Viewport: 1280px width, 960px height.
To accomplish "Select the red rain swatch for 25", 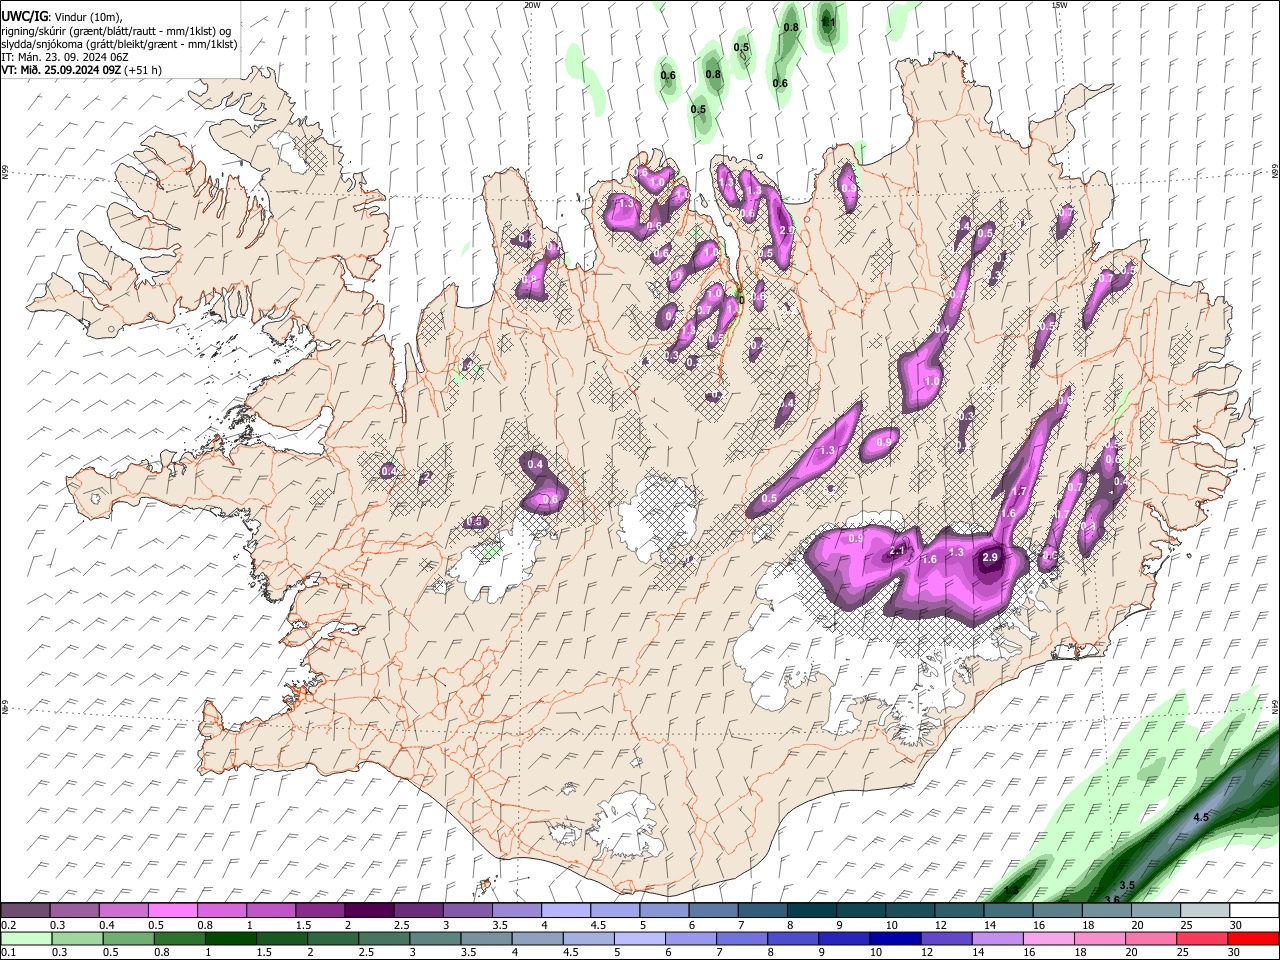I will tap(1200, 938).
